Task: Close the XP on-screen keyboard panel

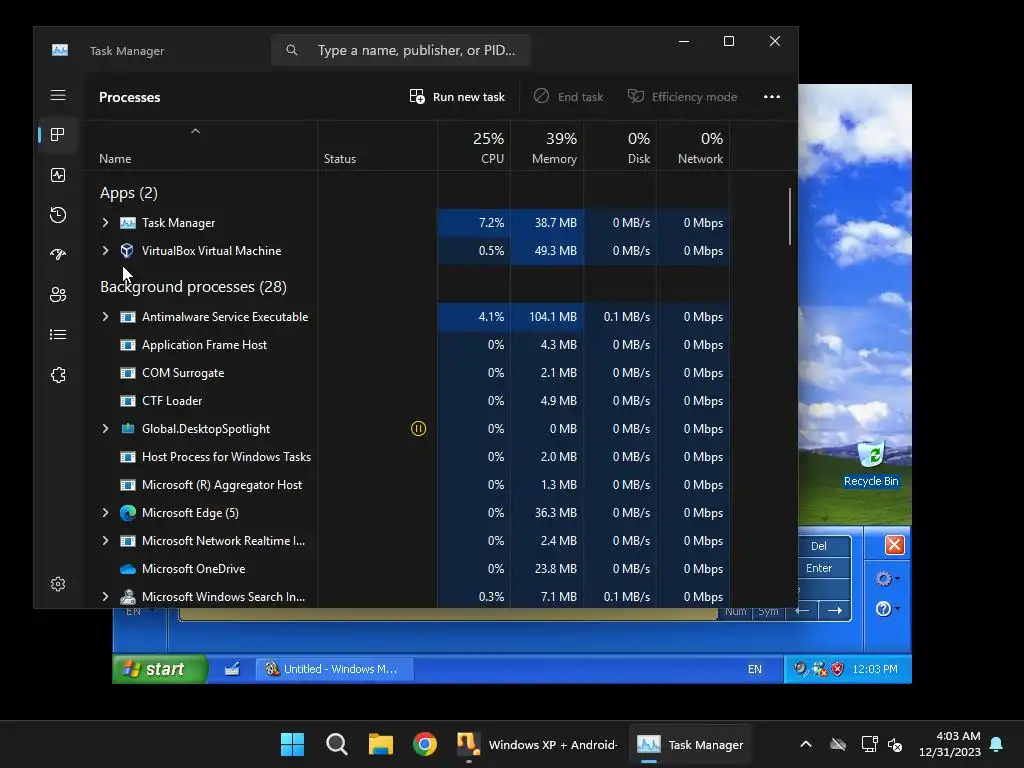Action: tap(894, 545)
